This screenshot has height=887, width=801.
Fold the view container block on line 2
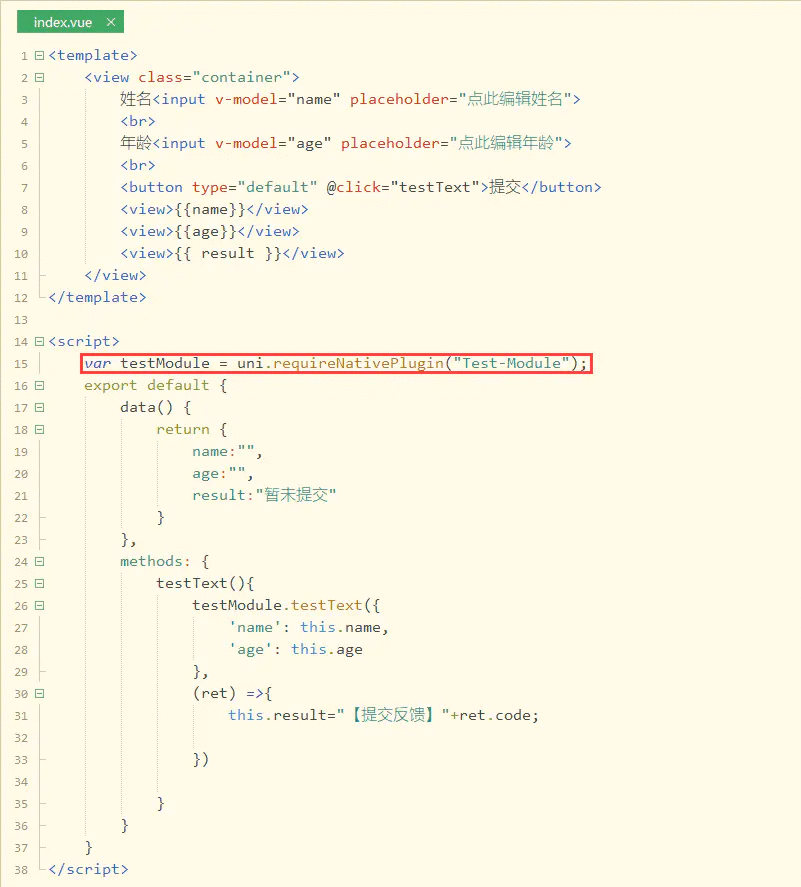[39, 77]
